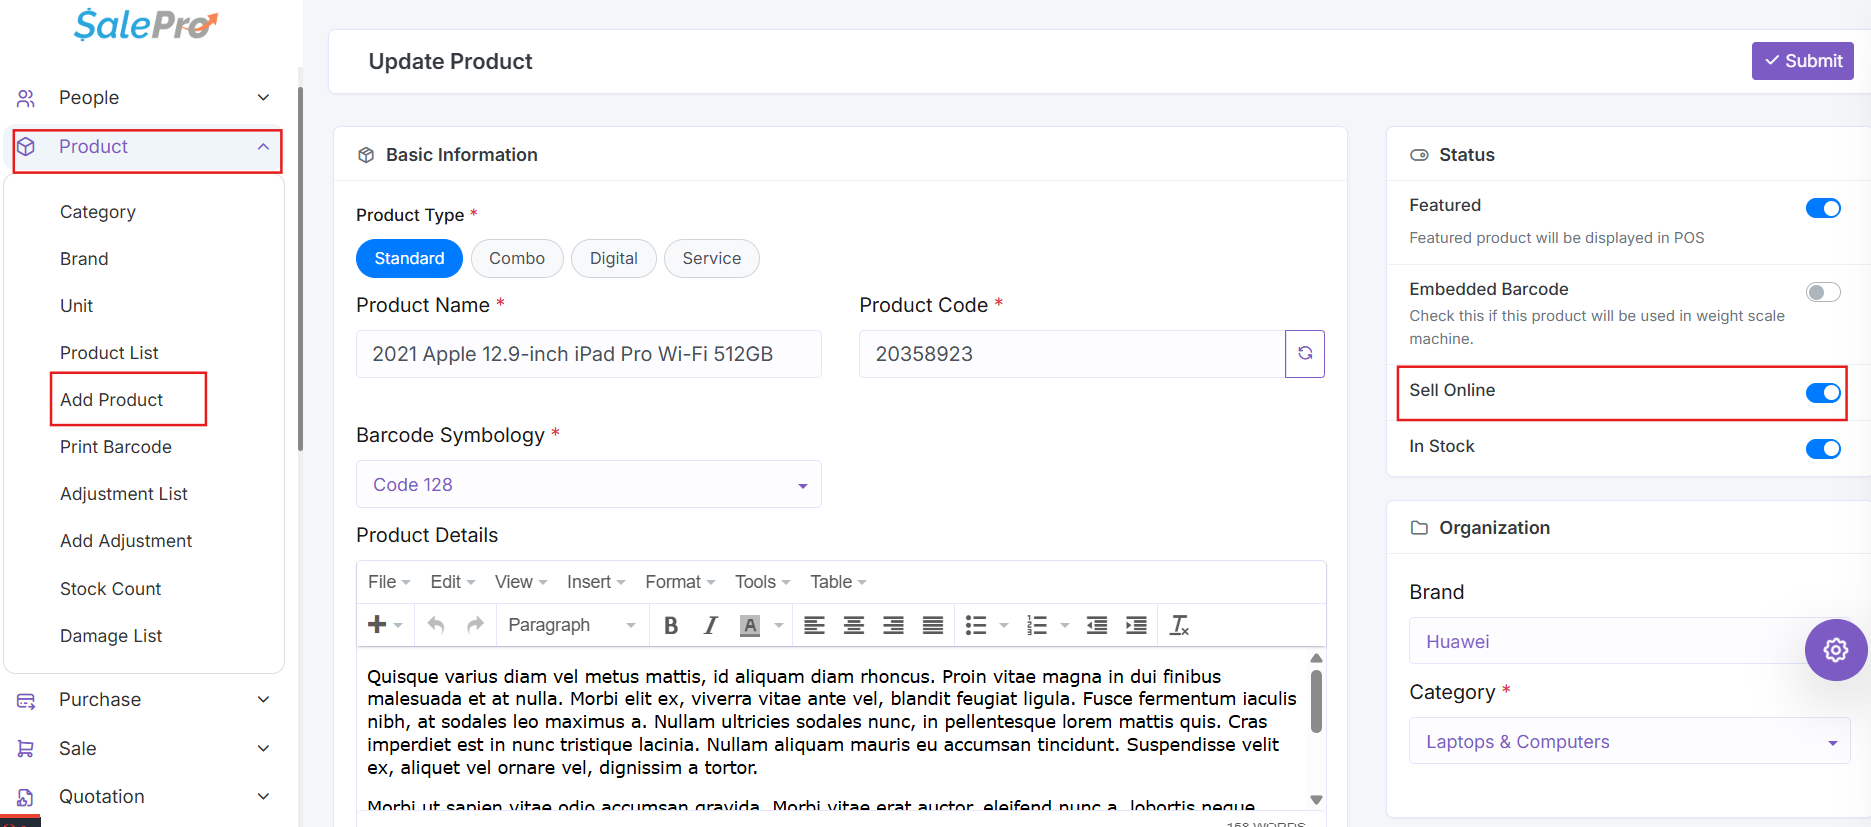Center align text in editor
The image size is (1871, 827).
point(854,625)
